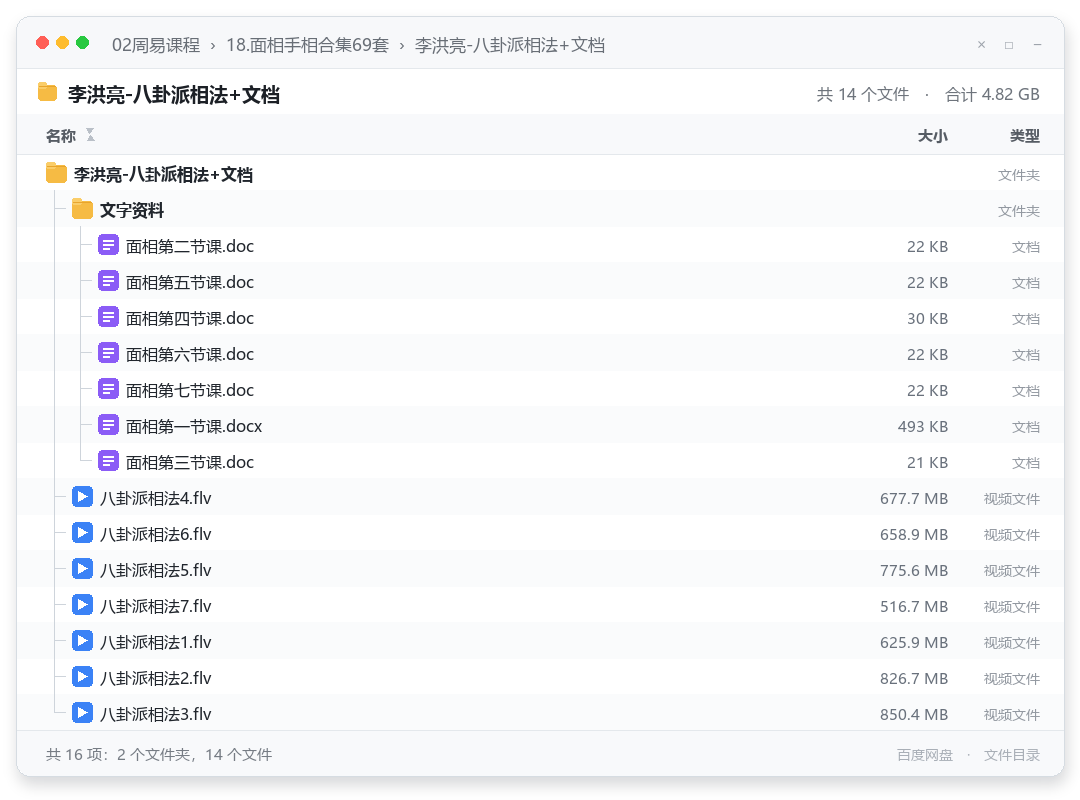1080x800 pixels.
Task: Click the 30 KB size value
Action: 928,318
